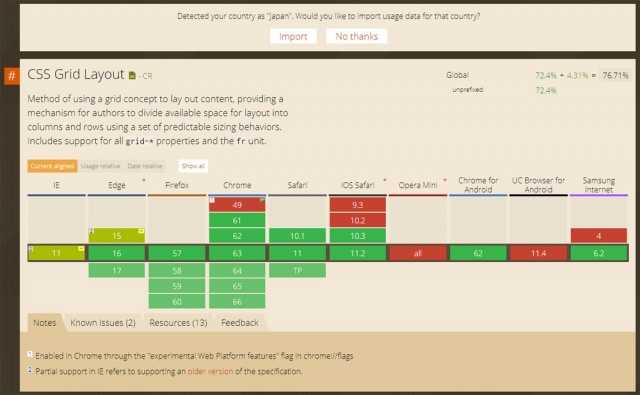Screen dimensions: 640x395
Task: Select the iOS Safari 10.3 cell
Action: coord(358,236)
